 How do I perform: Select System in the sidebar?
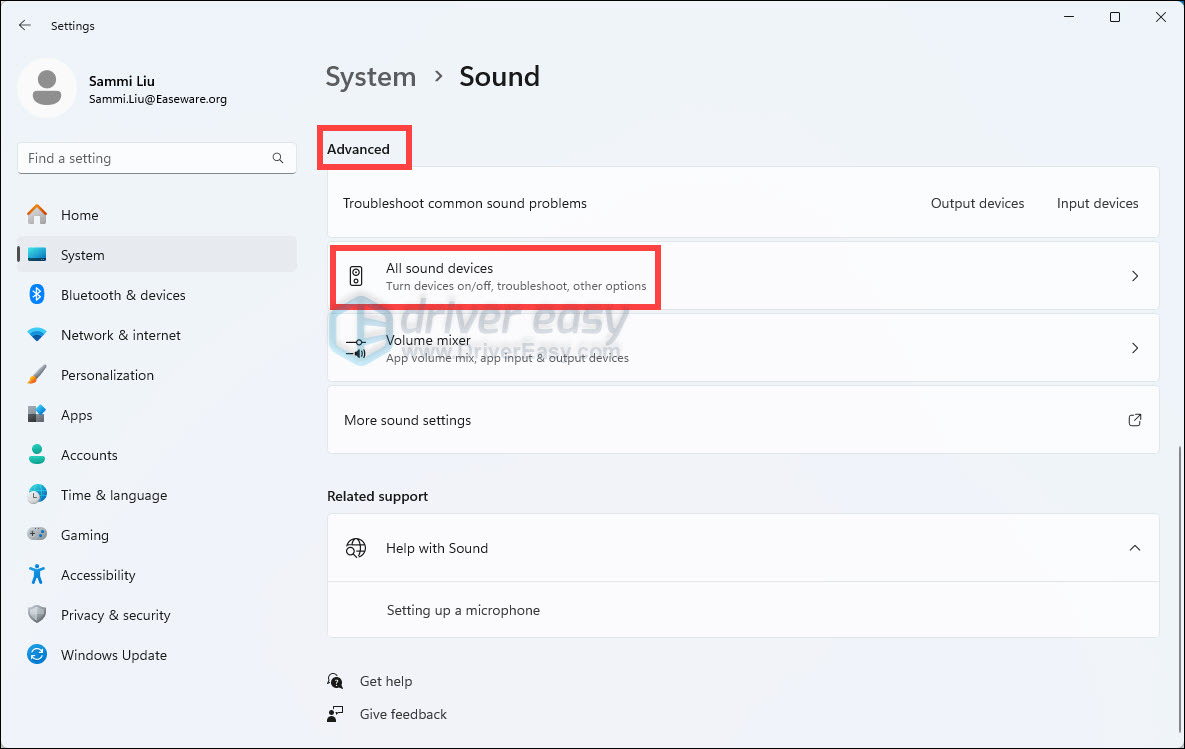click(x=82, y=255)
